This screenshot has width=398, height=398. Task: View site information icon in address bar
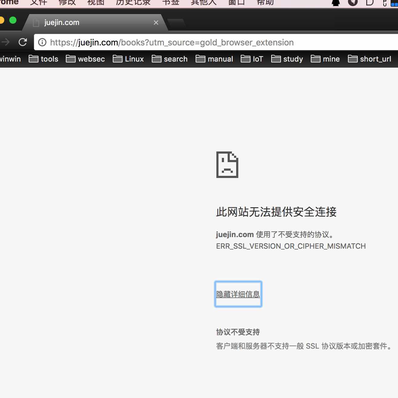[42, 42]
